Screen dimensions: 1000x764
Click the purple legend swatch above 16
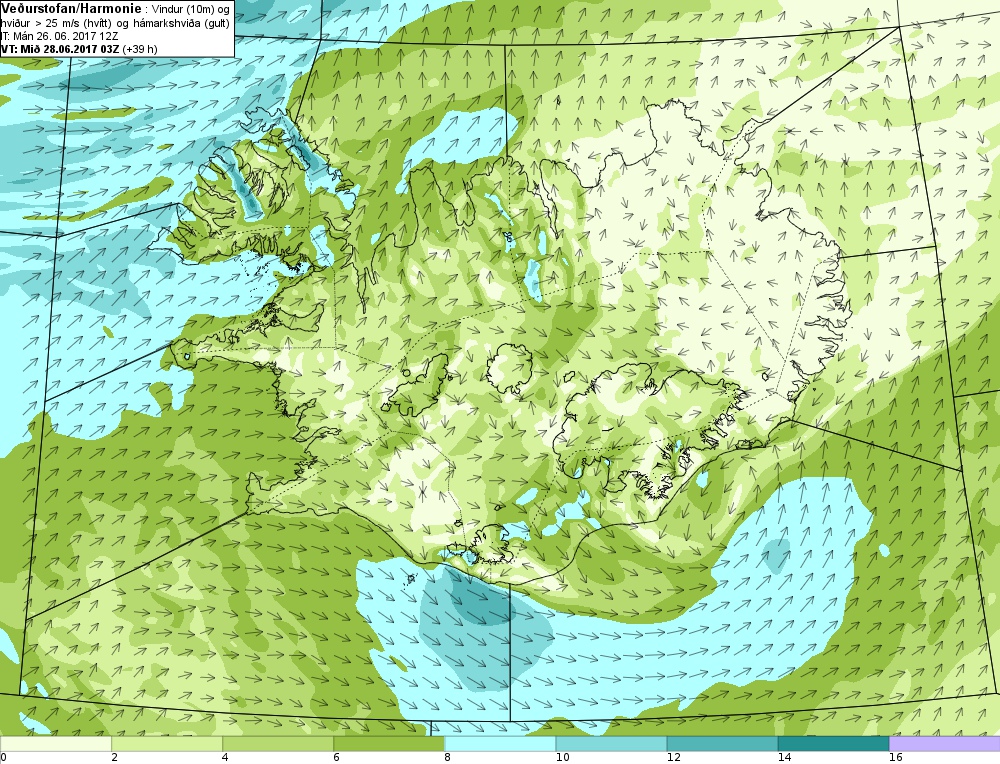pyautogui.click(x=944, y=744)
